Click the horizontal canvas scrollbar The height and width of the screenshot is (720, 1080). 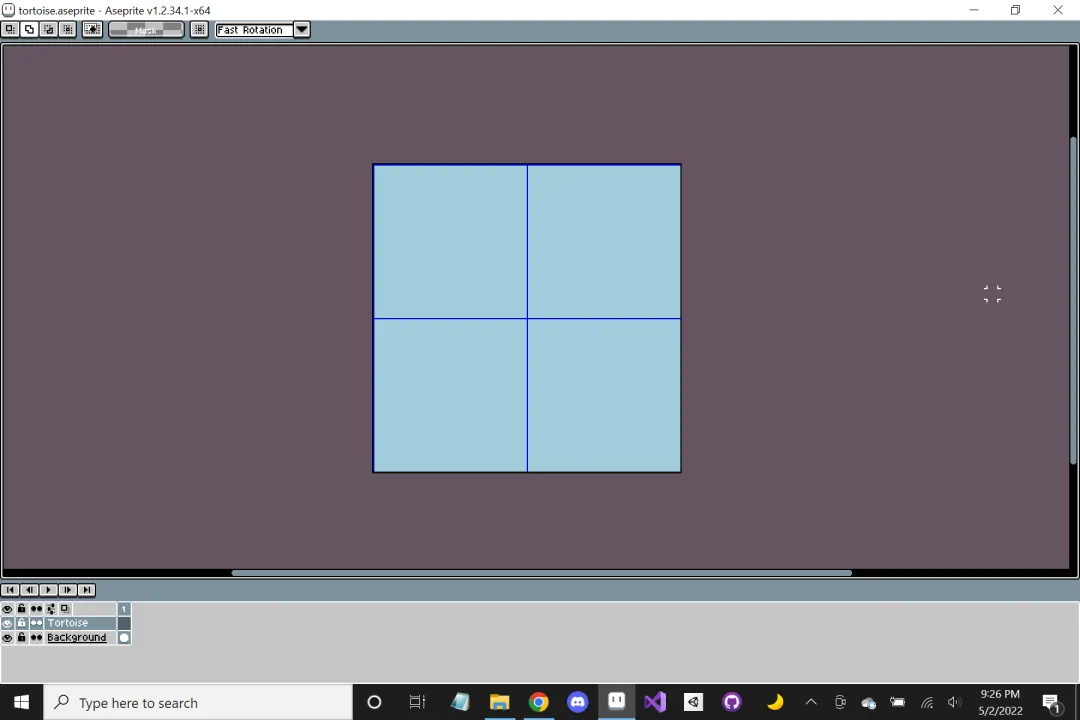point(541,573)
